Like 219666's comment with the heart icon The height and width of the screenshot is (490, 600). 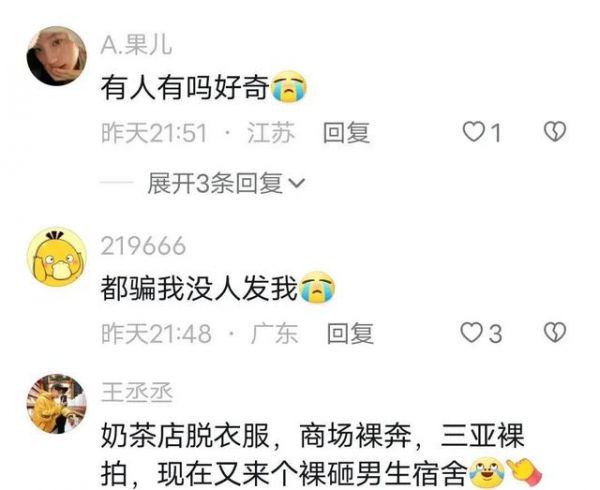tap(471, 333)
